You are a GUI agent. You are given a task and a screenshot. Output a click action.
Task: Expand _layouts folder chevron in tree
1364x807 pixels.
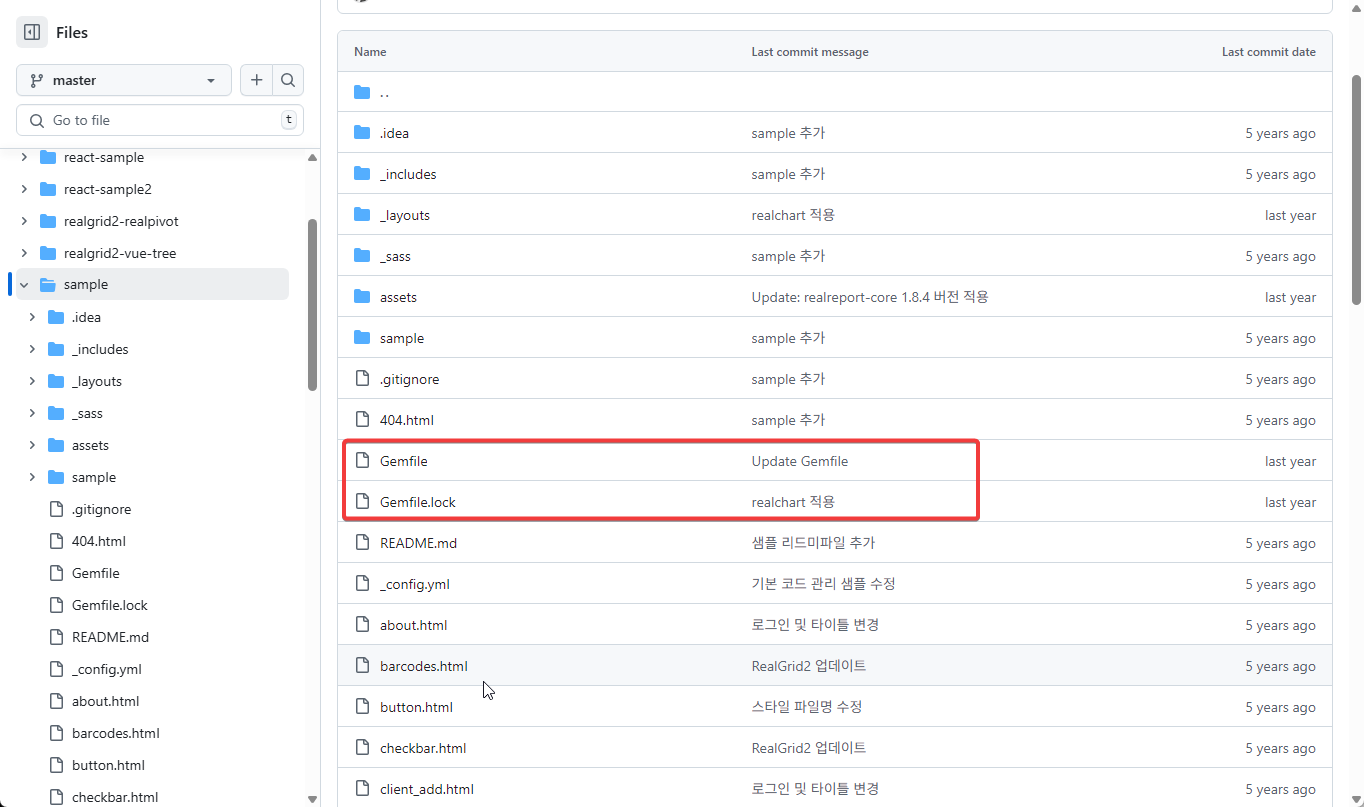tap(32, 381)
